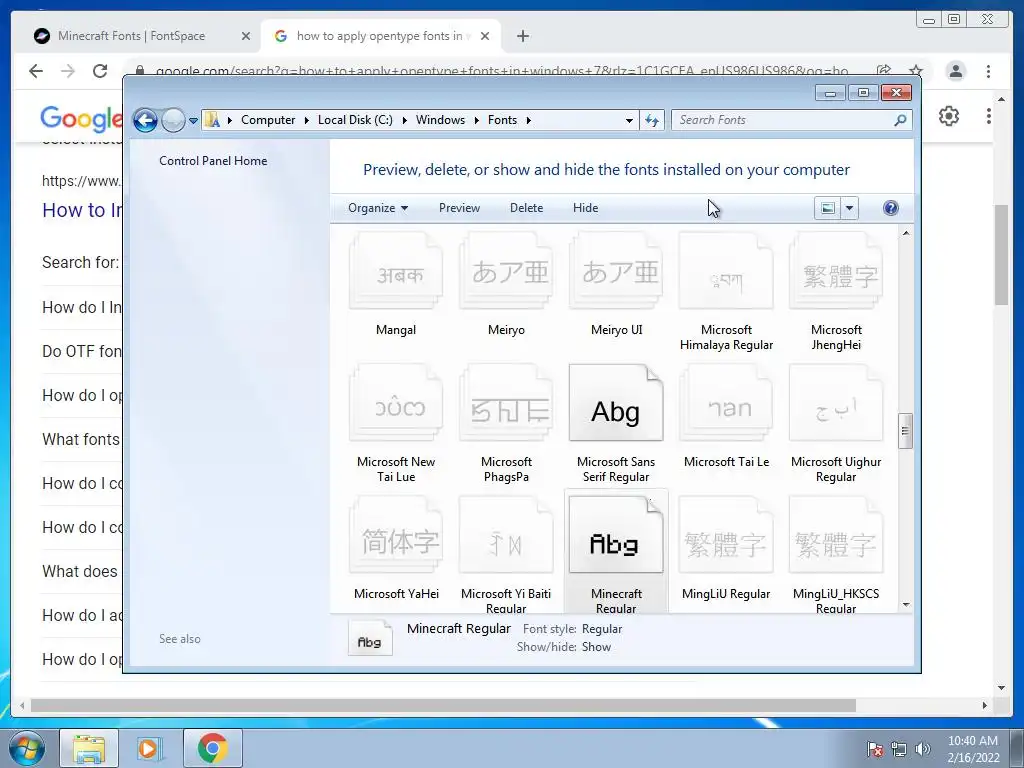
Task: Click the magnifier icon in Search Fonts
Action: 900,120
